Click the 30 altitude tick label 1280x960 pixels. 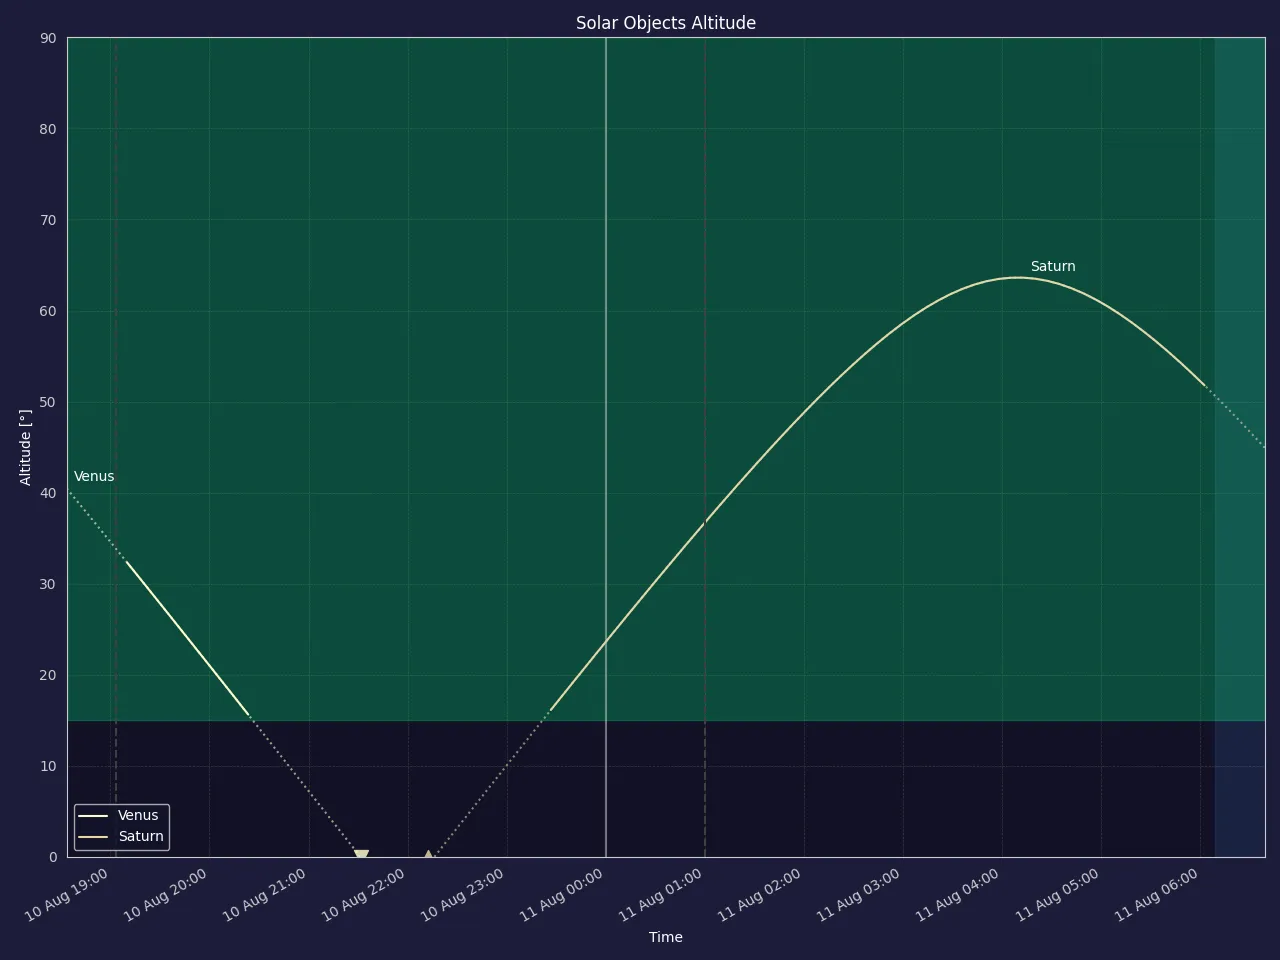pyautogui.click(x=49, y=584)
